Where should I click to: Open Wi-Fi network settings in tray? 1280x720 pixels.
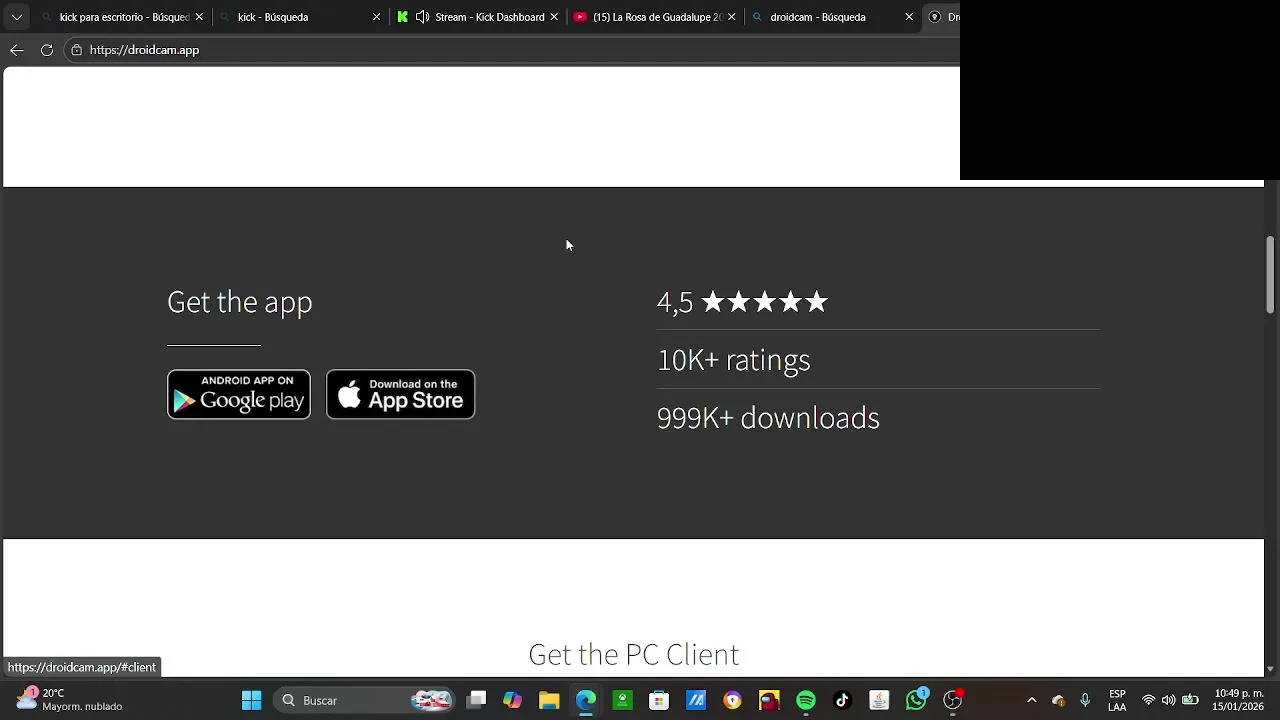(1148, 700)
